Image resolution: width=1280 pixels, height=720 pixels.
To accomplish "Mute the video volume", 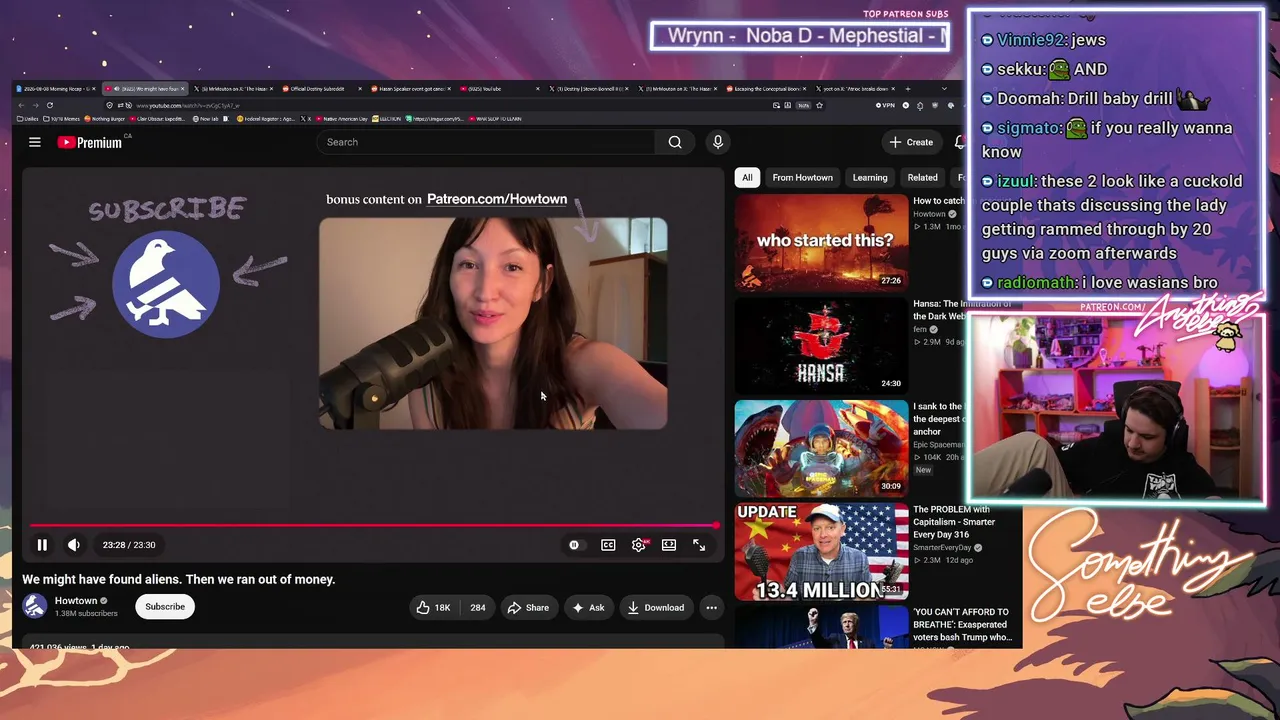I will [74, 545].
